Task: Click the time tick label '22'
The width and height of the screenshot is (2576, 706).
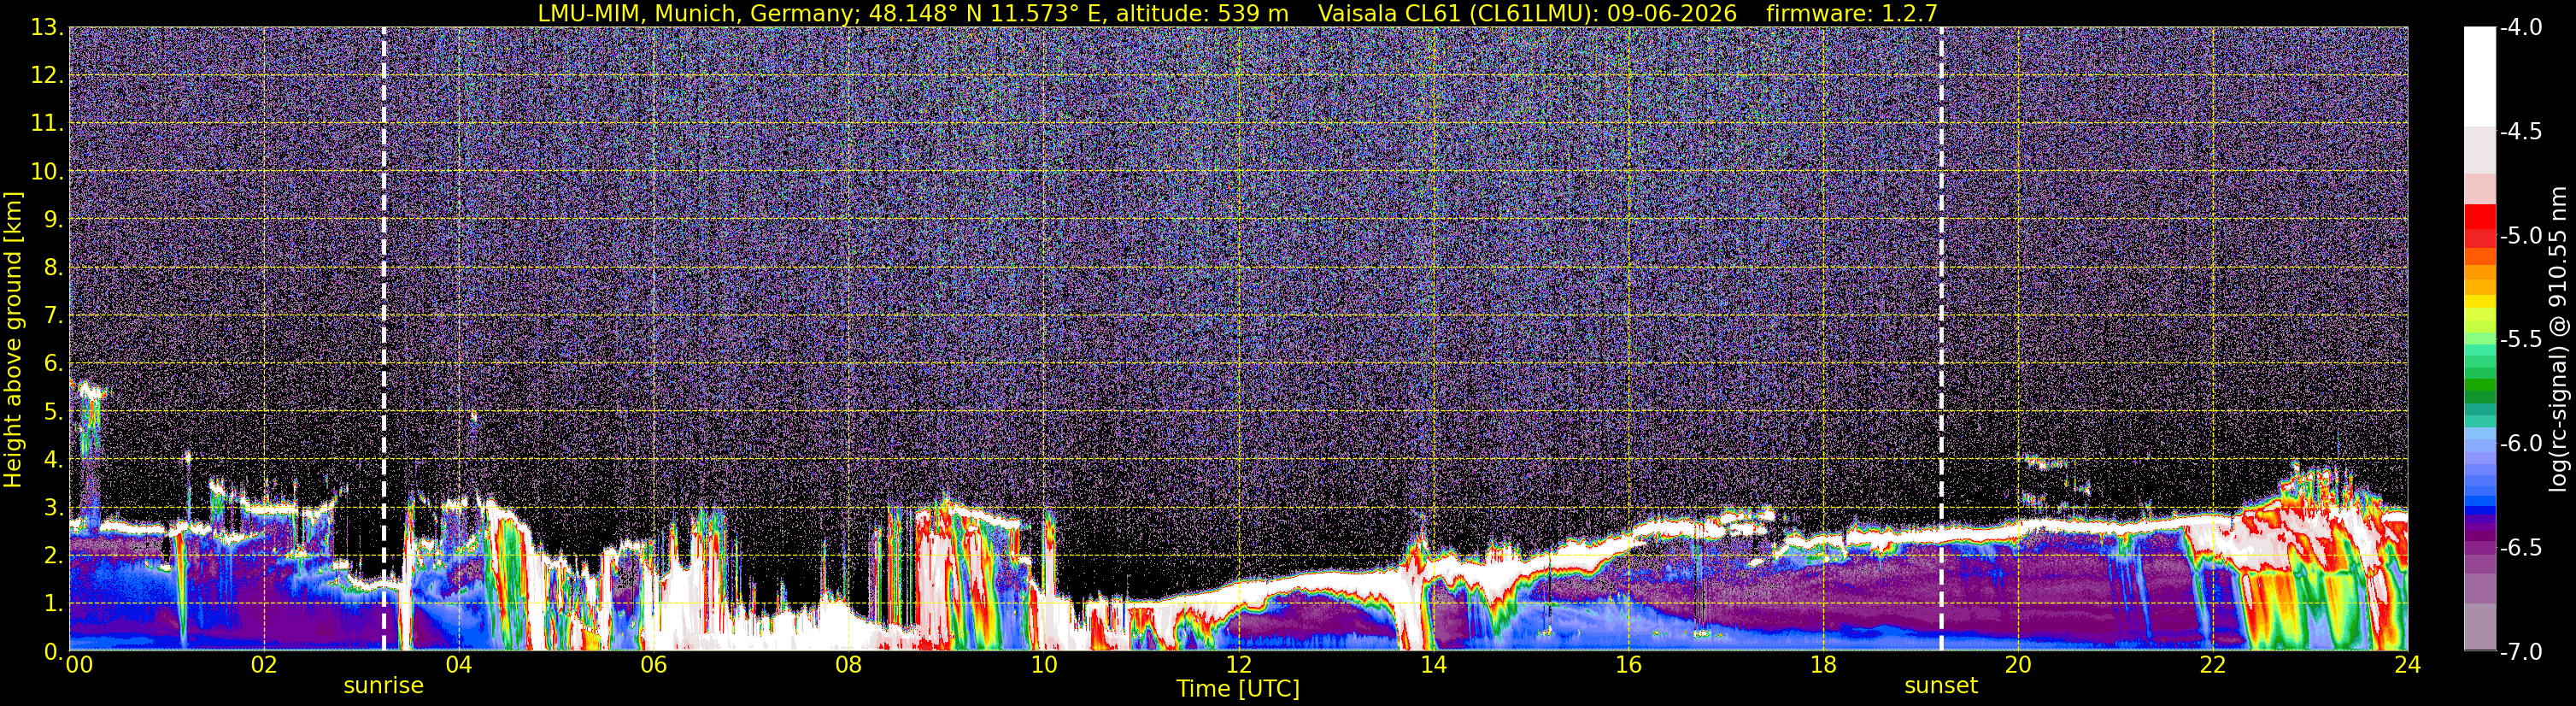Action: 2214,665
